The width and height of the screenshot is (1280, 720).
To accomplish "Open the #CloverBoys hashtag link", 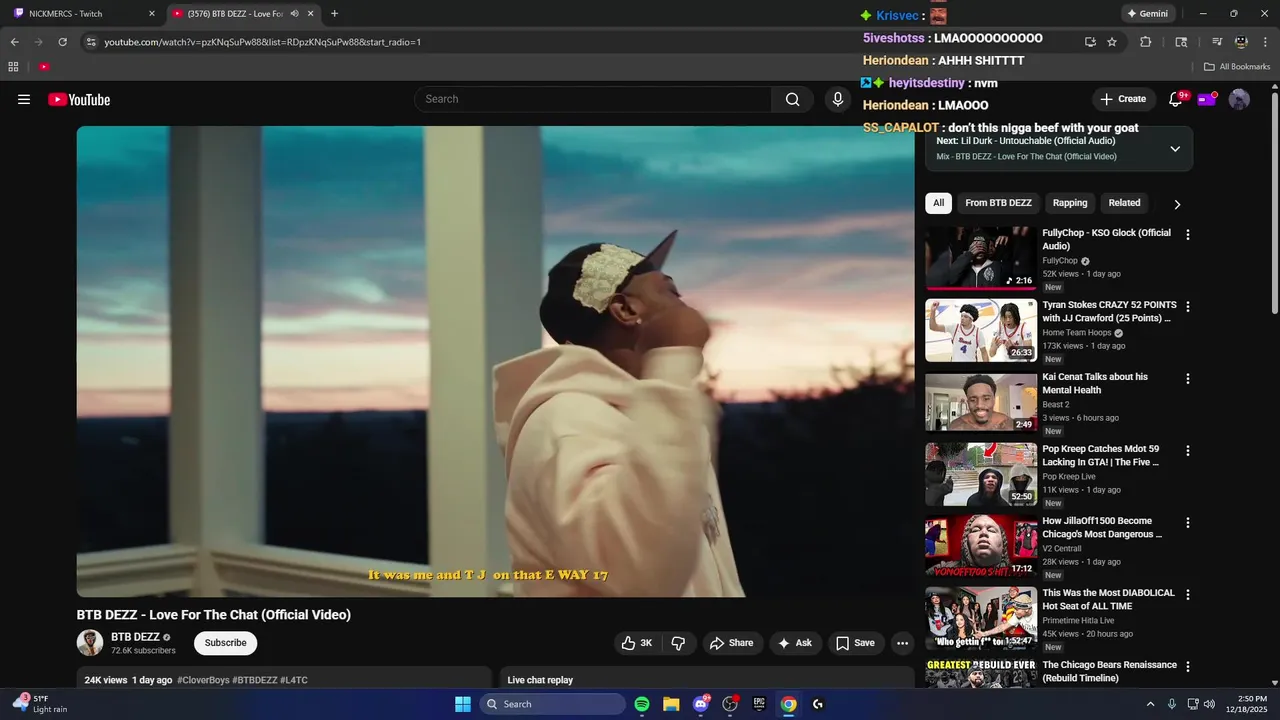I will pyautogui.click(x=204, y=680).
